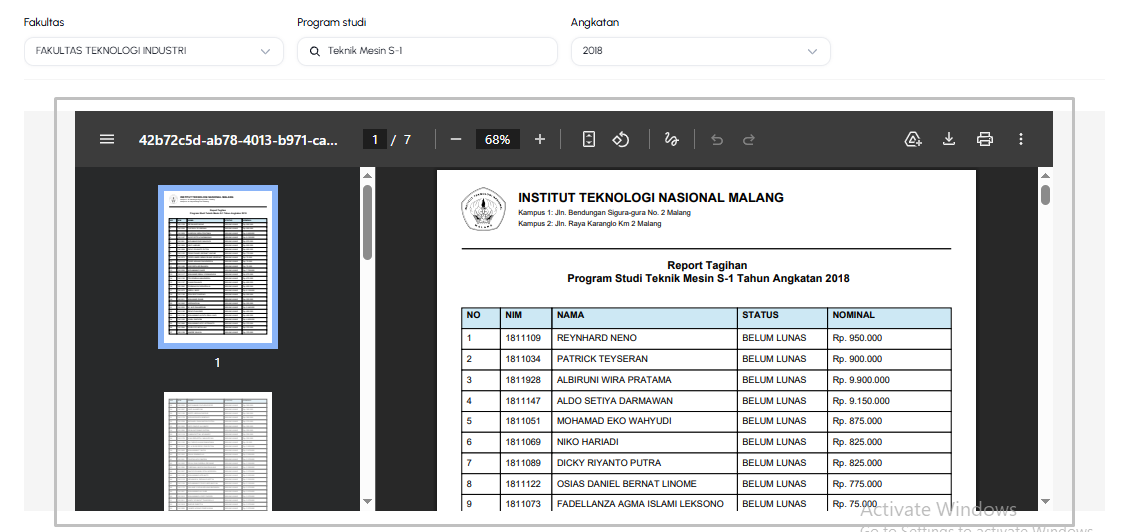Image resolution: width=1135 pixels, height=532 pixels.
Task: Select the page number input box
Action: tap(374, 139)
